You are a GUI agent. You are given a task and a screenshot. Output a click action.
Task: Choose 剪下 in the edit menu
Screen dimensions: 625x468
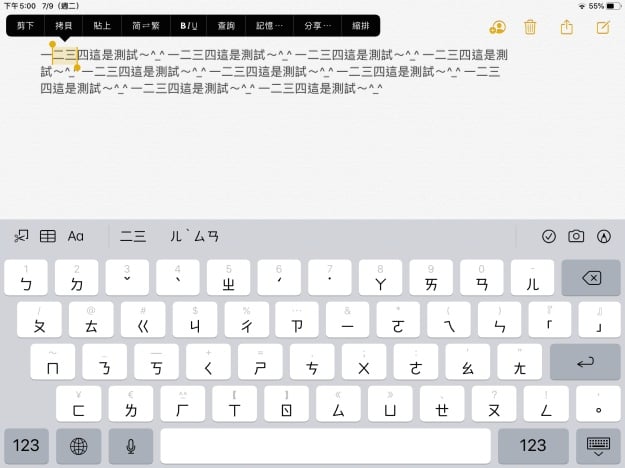(x=26, y=25)
